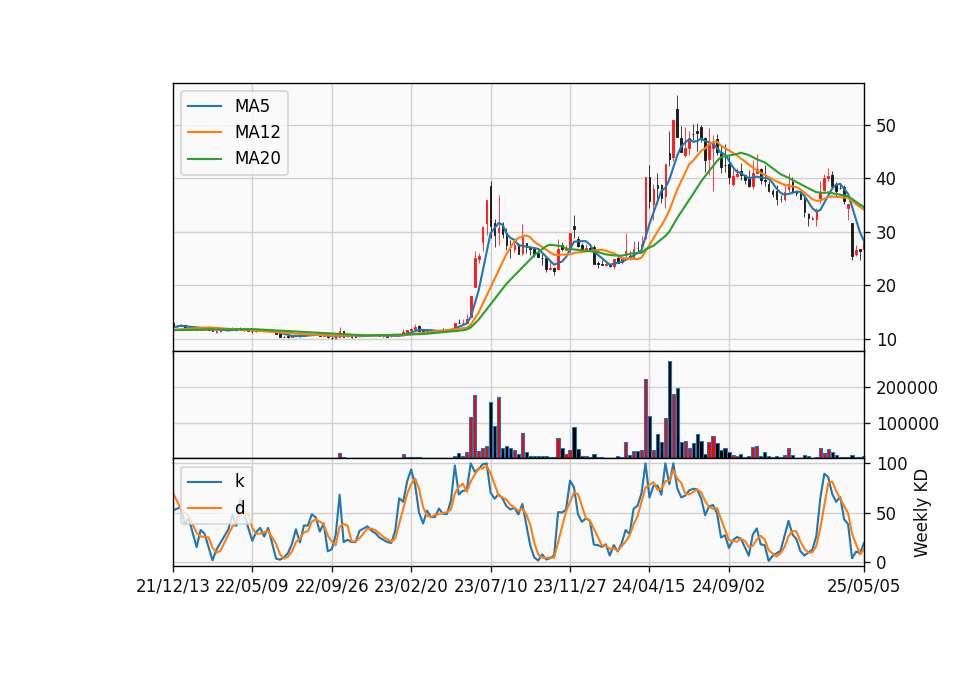Click the highest candlestick wick near 55
Image resolution: width=960 pixels, height=690 pixels.
pos(677,102)
